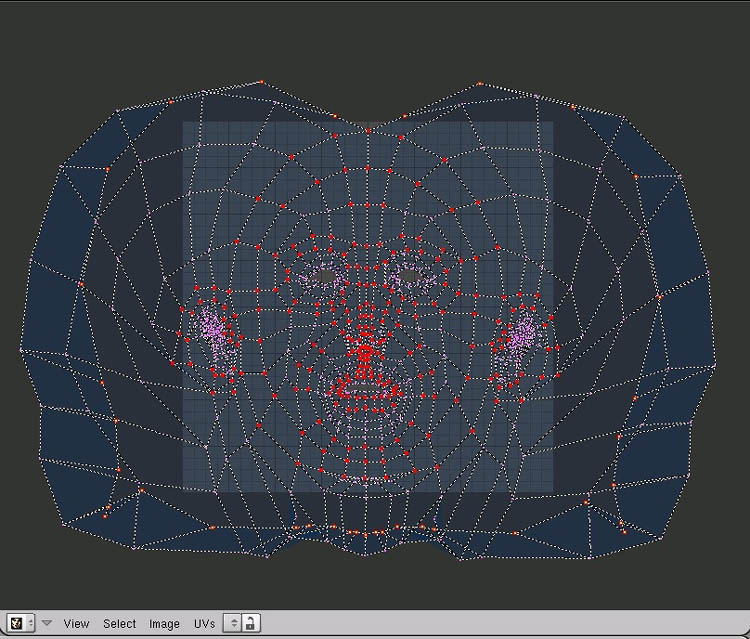Toggle the lock icon in header
Image resolution: width=750 pixels, height=639 pixels.
click(x=250, y=623)
